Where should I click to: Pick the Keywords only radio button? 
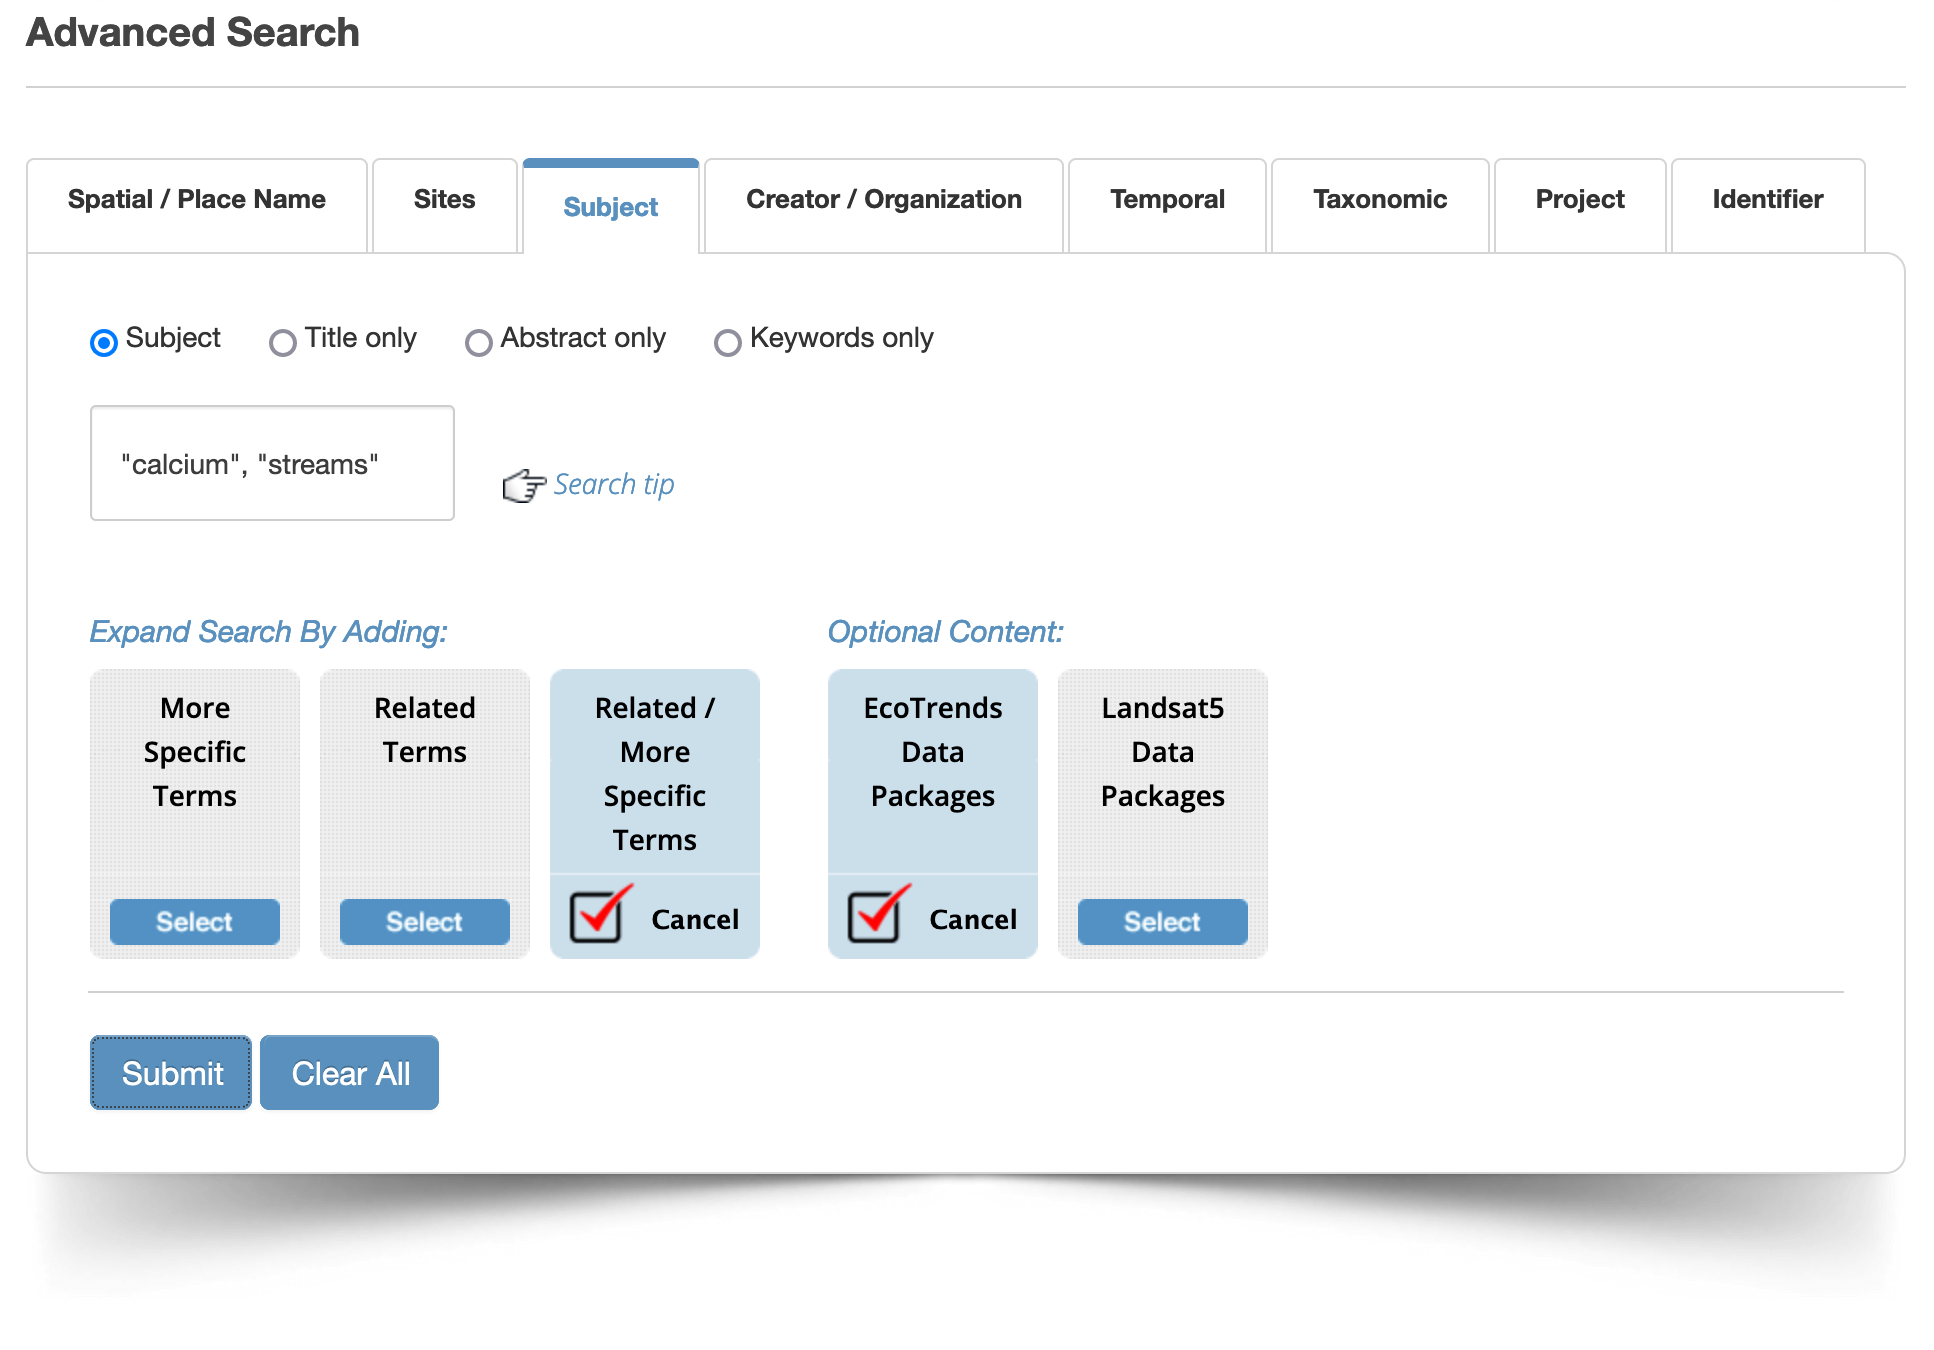[x=728, y=343]
